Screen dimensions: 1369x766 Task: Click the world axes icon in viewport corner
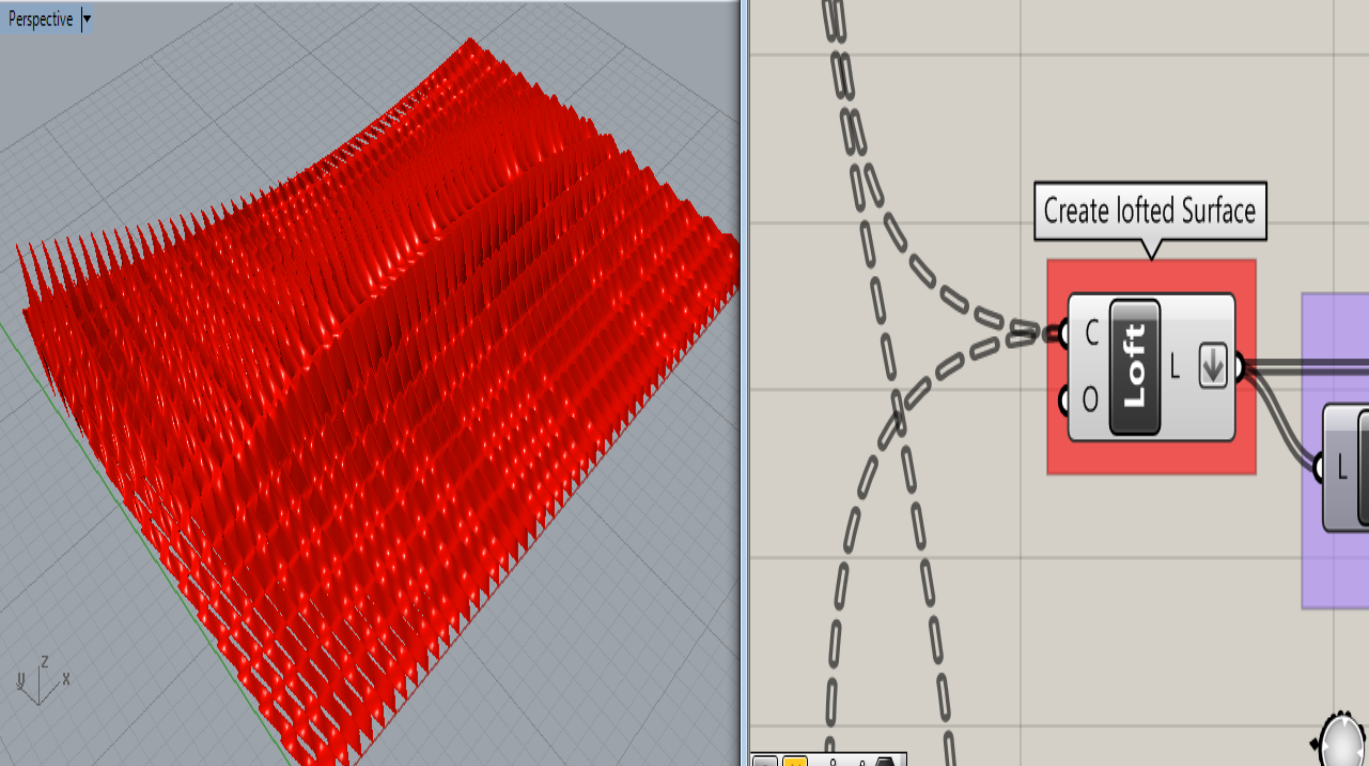[x=40, y=680]
